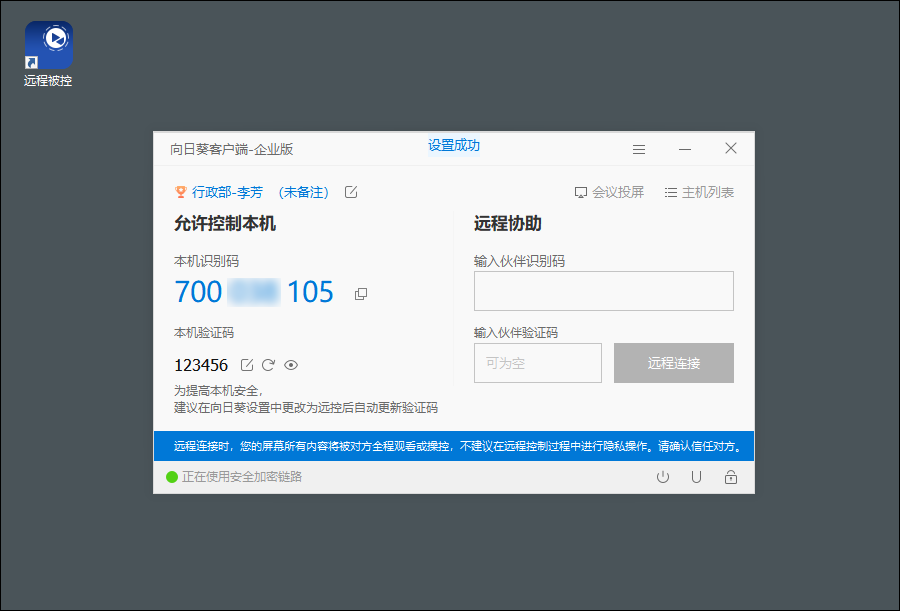Open the 主机列表 host list
Screen dimensions: 900x611
tap(699, 192)
